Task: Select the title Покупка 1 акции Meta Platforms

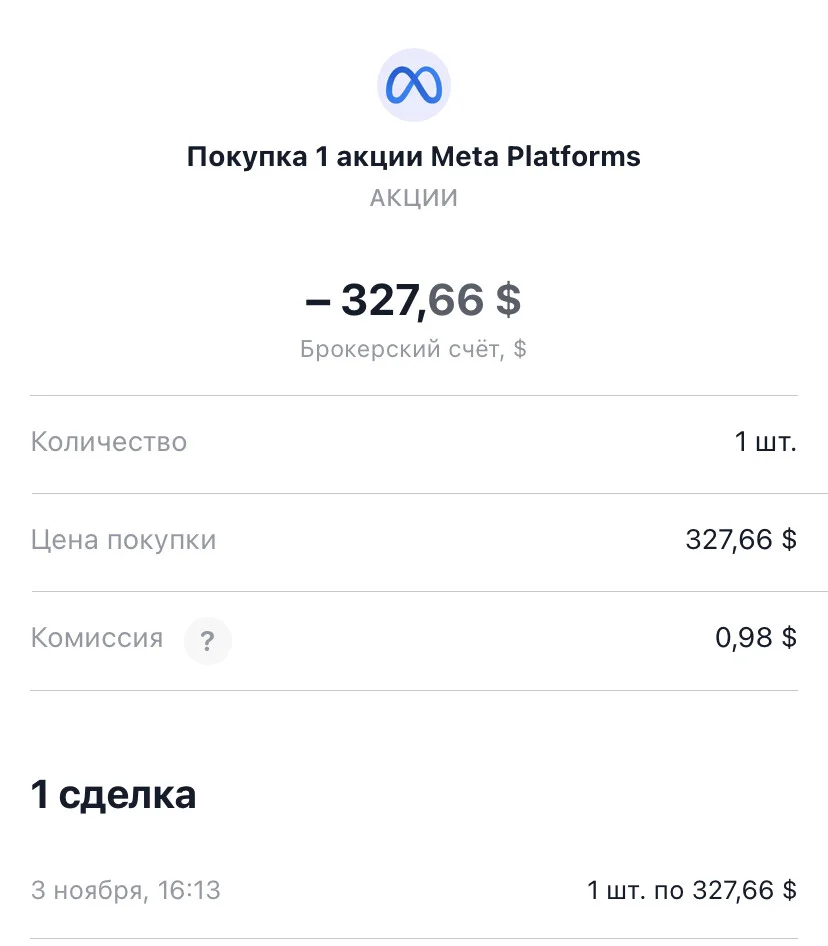Action: coord(413,157)
